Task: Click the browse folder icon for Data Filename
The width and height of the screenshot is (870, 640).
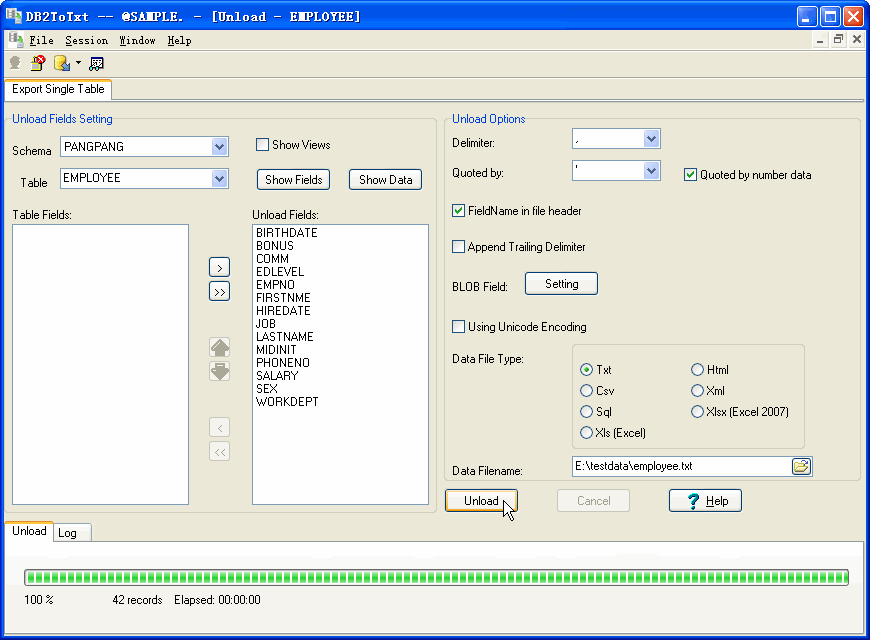Action: 801,466
